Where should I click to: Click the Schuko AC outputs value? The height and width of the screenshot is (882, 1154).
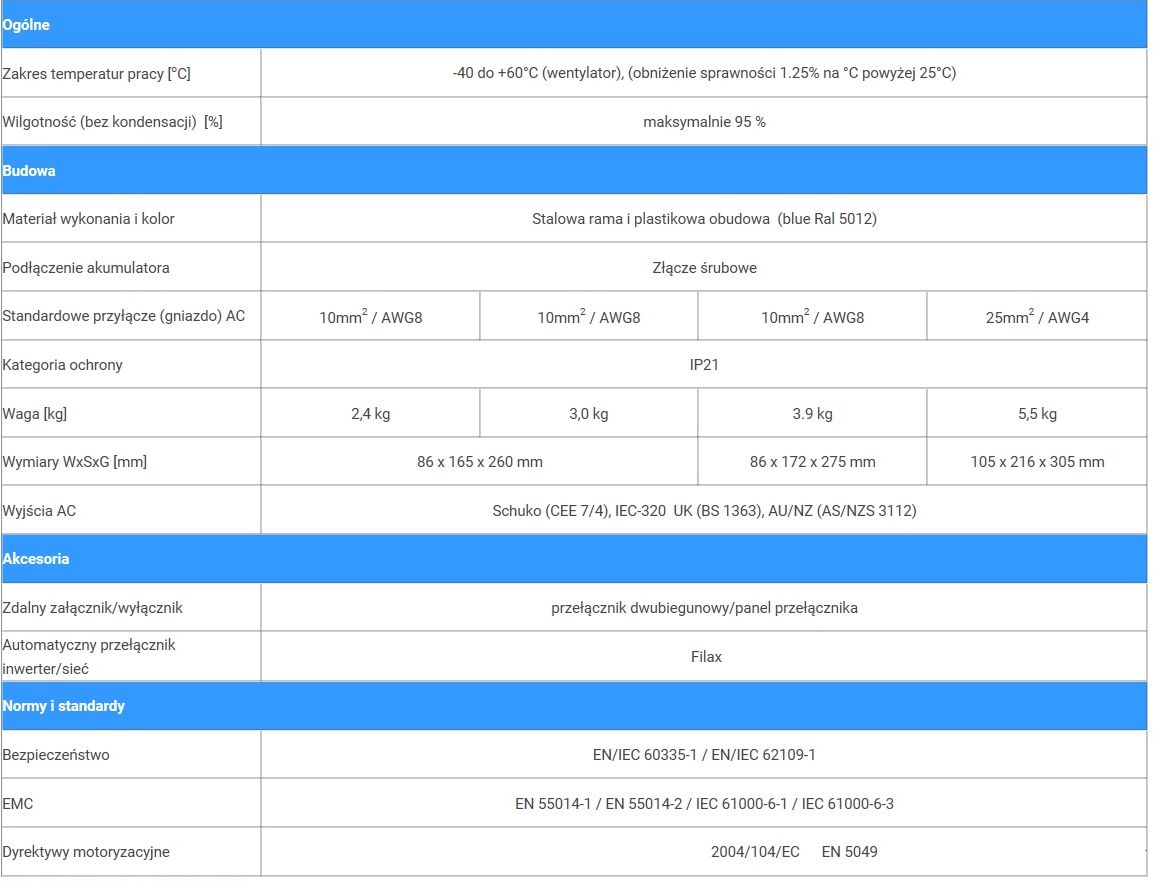coord(704,511)
